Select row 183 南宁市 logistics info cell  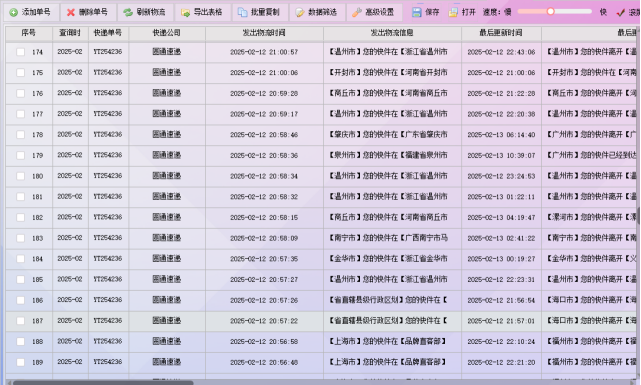(392, 238)
